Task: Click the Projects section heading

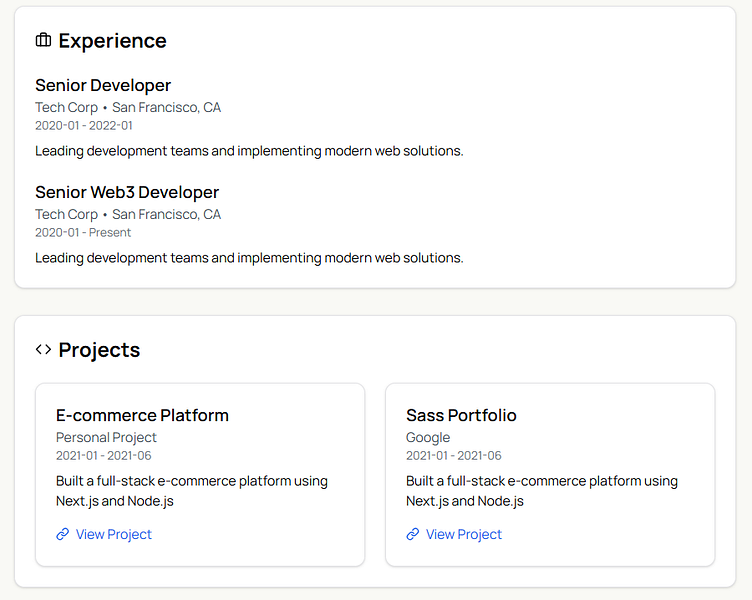Action: [99, 350]
